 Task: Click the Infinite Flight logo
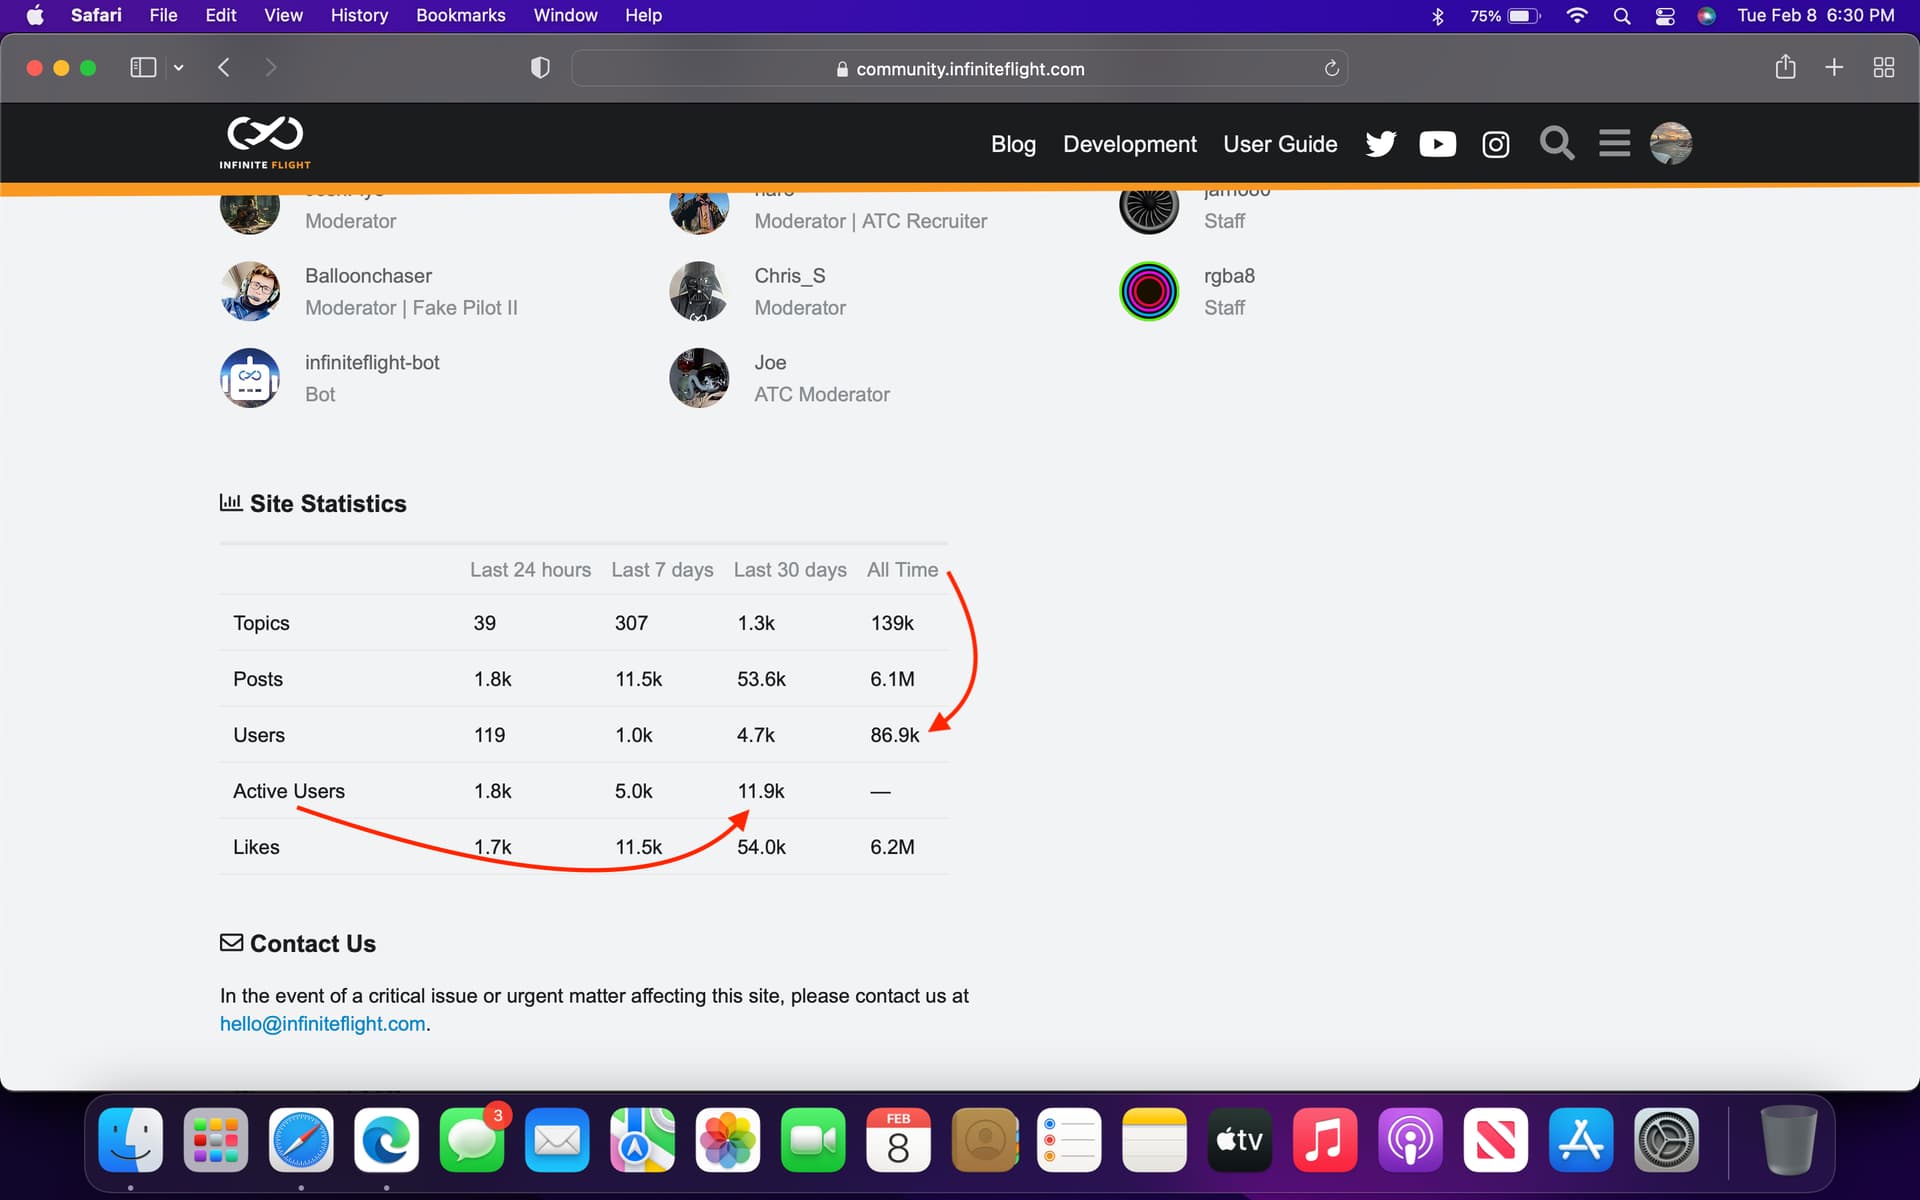point(265,143)
